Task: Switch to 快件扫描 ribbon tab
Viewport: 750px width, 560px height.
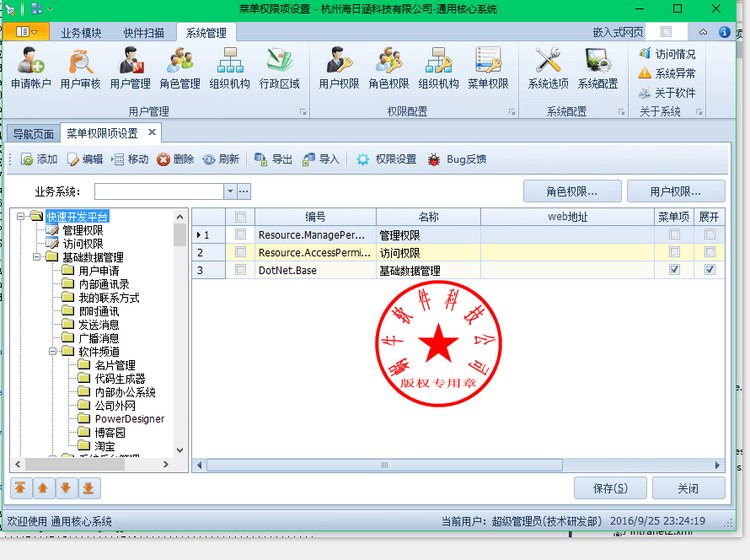Action: pyautogui.click(x=143, y=33)
